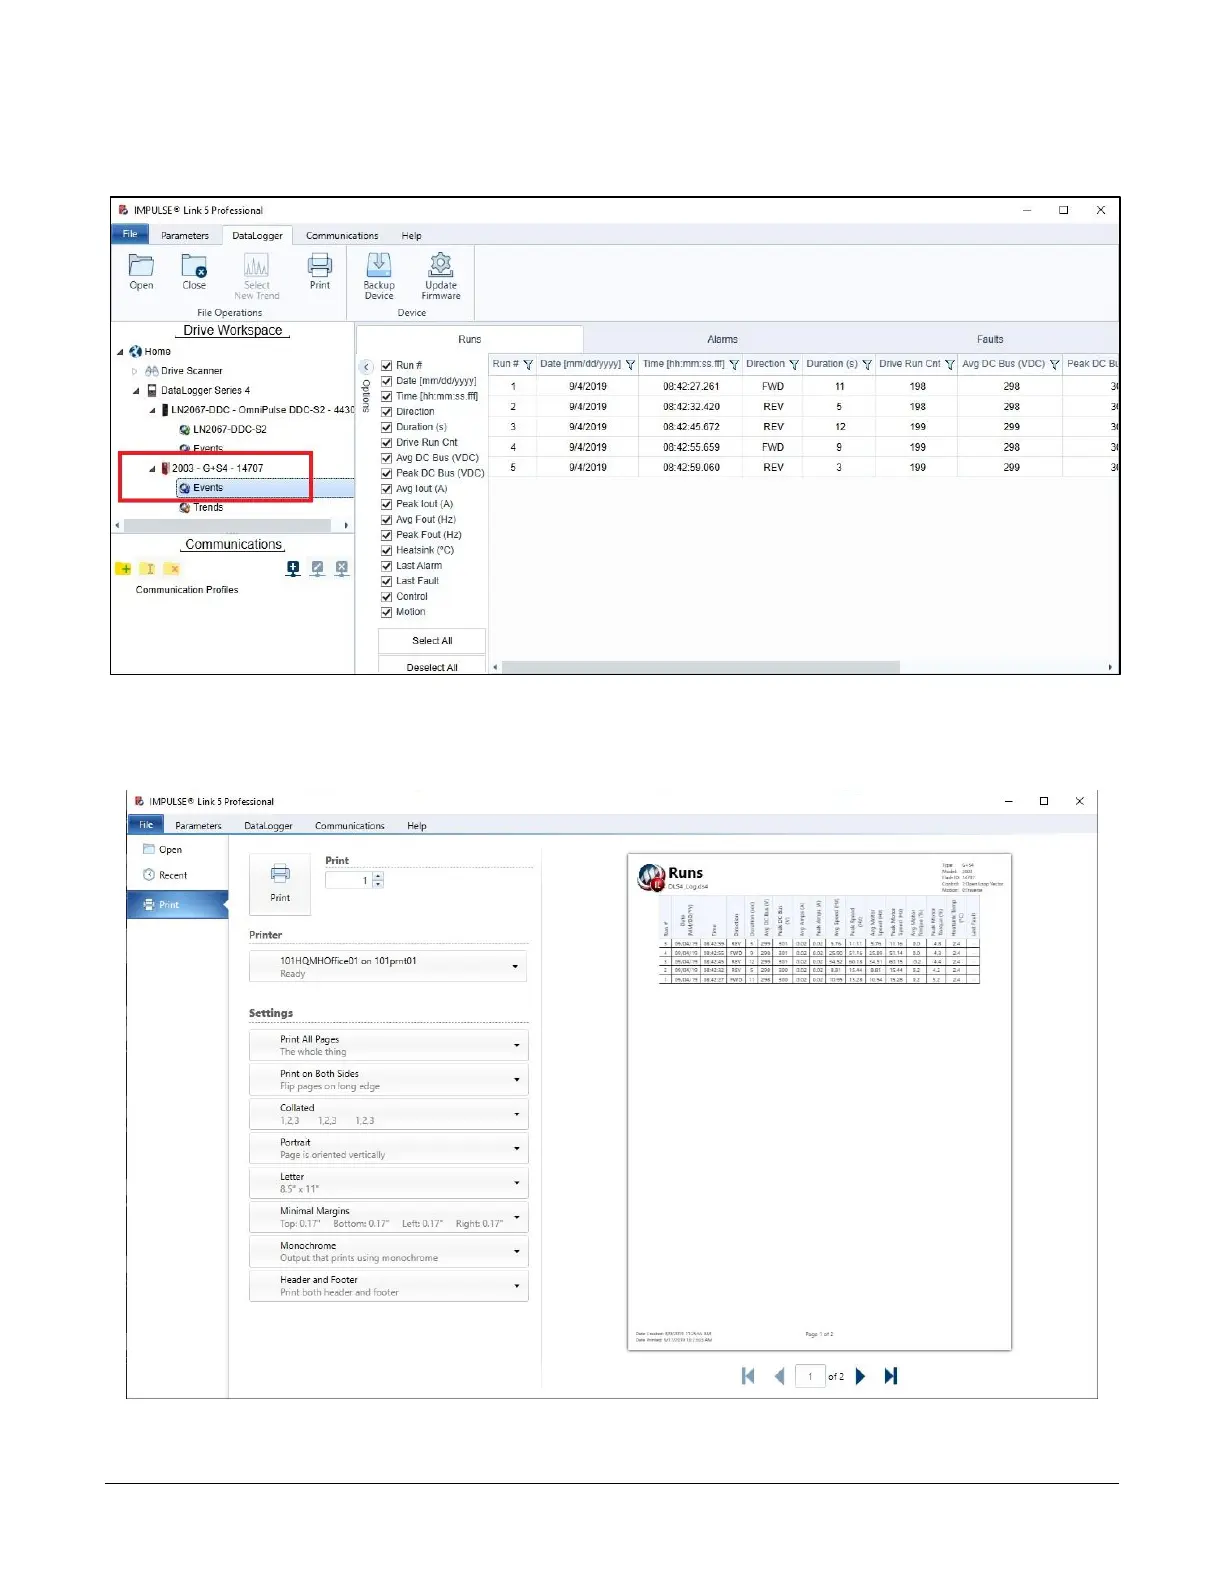Disable the Drive Run Cnt checkbox

386,442
